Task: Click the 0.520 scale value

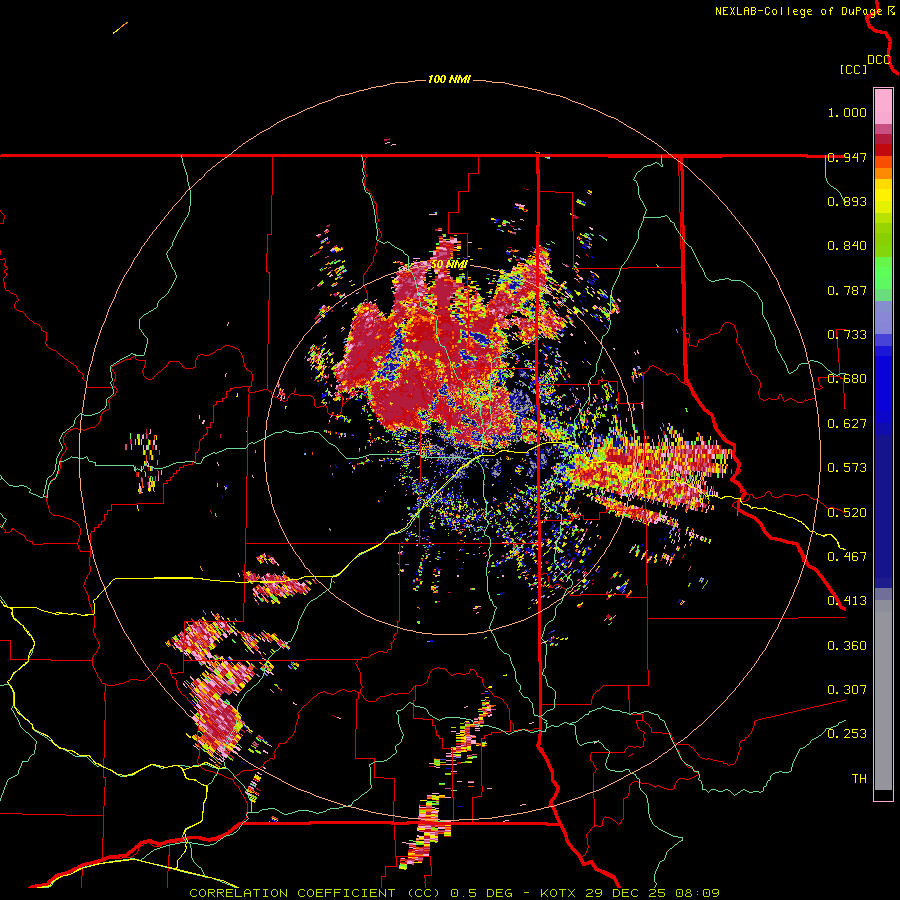Action: (x=847, y=513)
